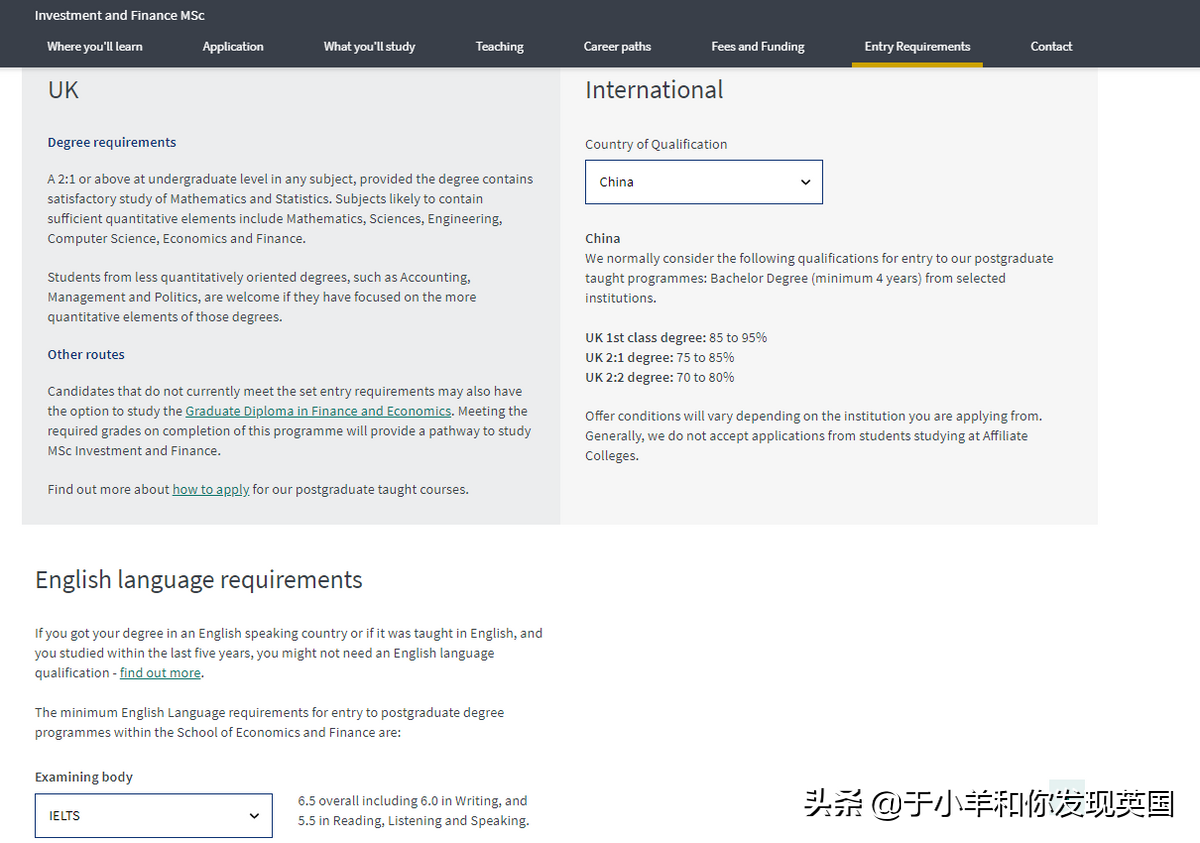This screenshot has height=843, width=1200.
Task: Click the English language requirements heading
Action: point(199,580)
